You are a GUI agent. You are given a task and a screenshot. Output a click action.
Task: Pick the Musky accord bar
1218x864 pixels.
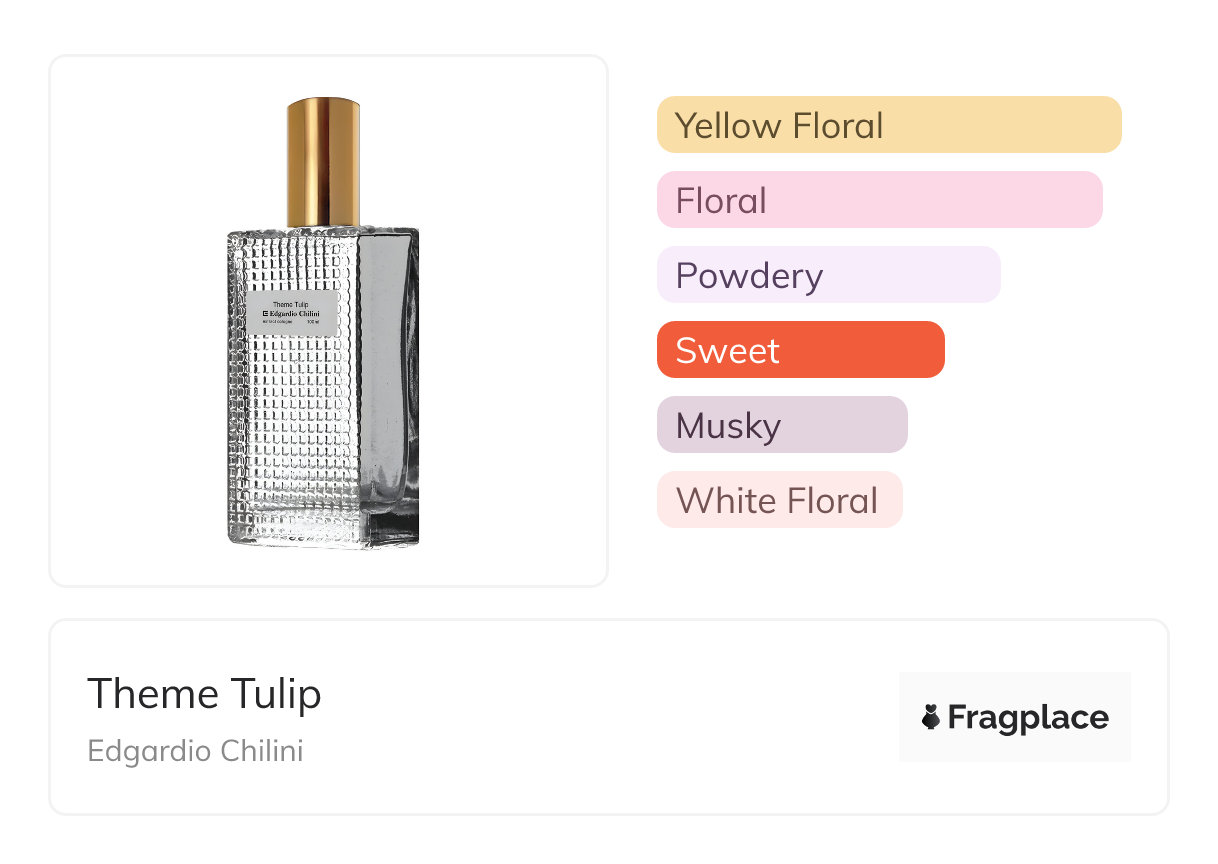click(782, 425)
